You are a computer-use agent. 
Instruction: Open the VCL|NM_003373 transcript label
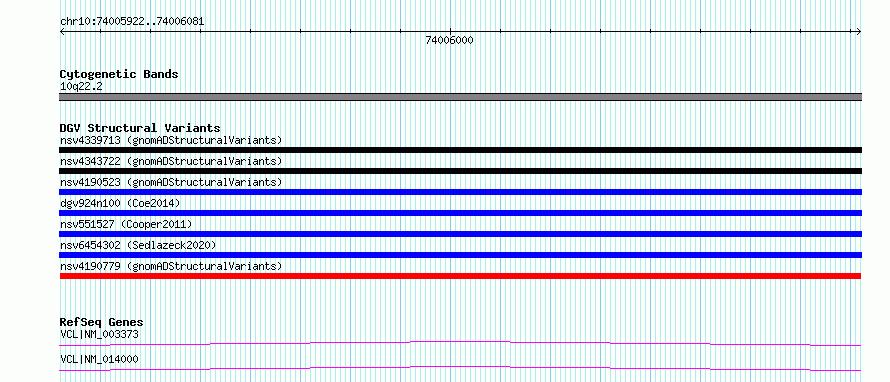pos(99,334)
